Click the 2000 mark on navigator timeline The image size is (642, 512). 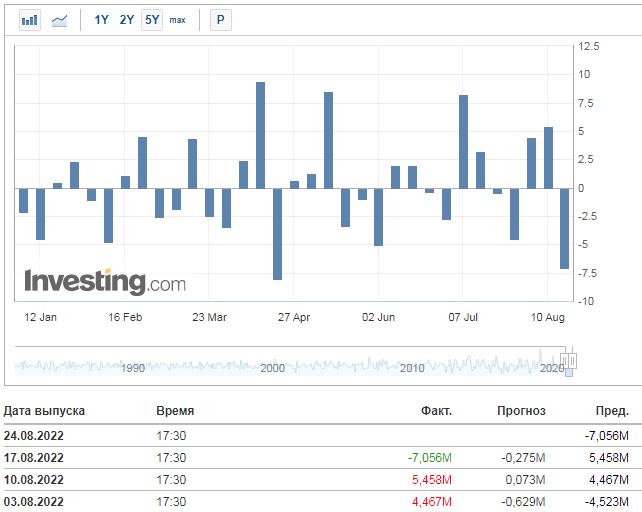(272, 368)
